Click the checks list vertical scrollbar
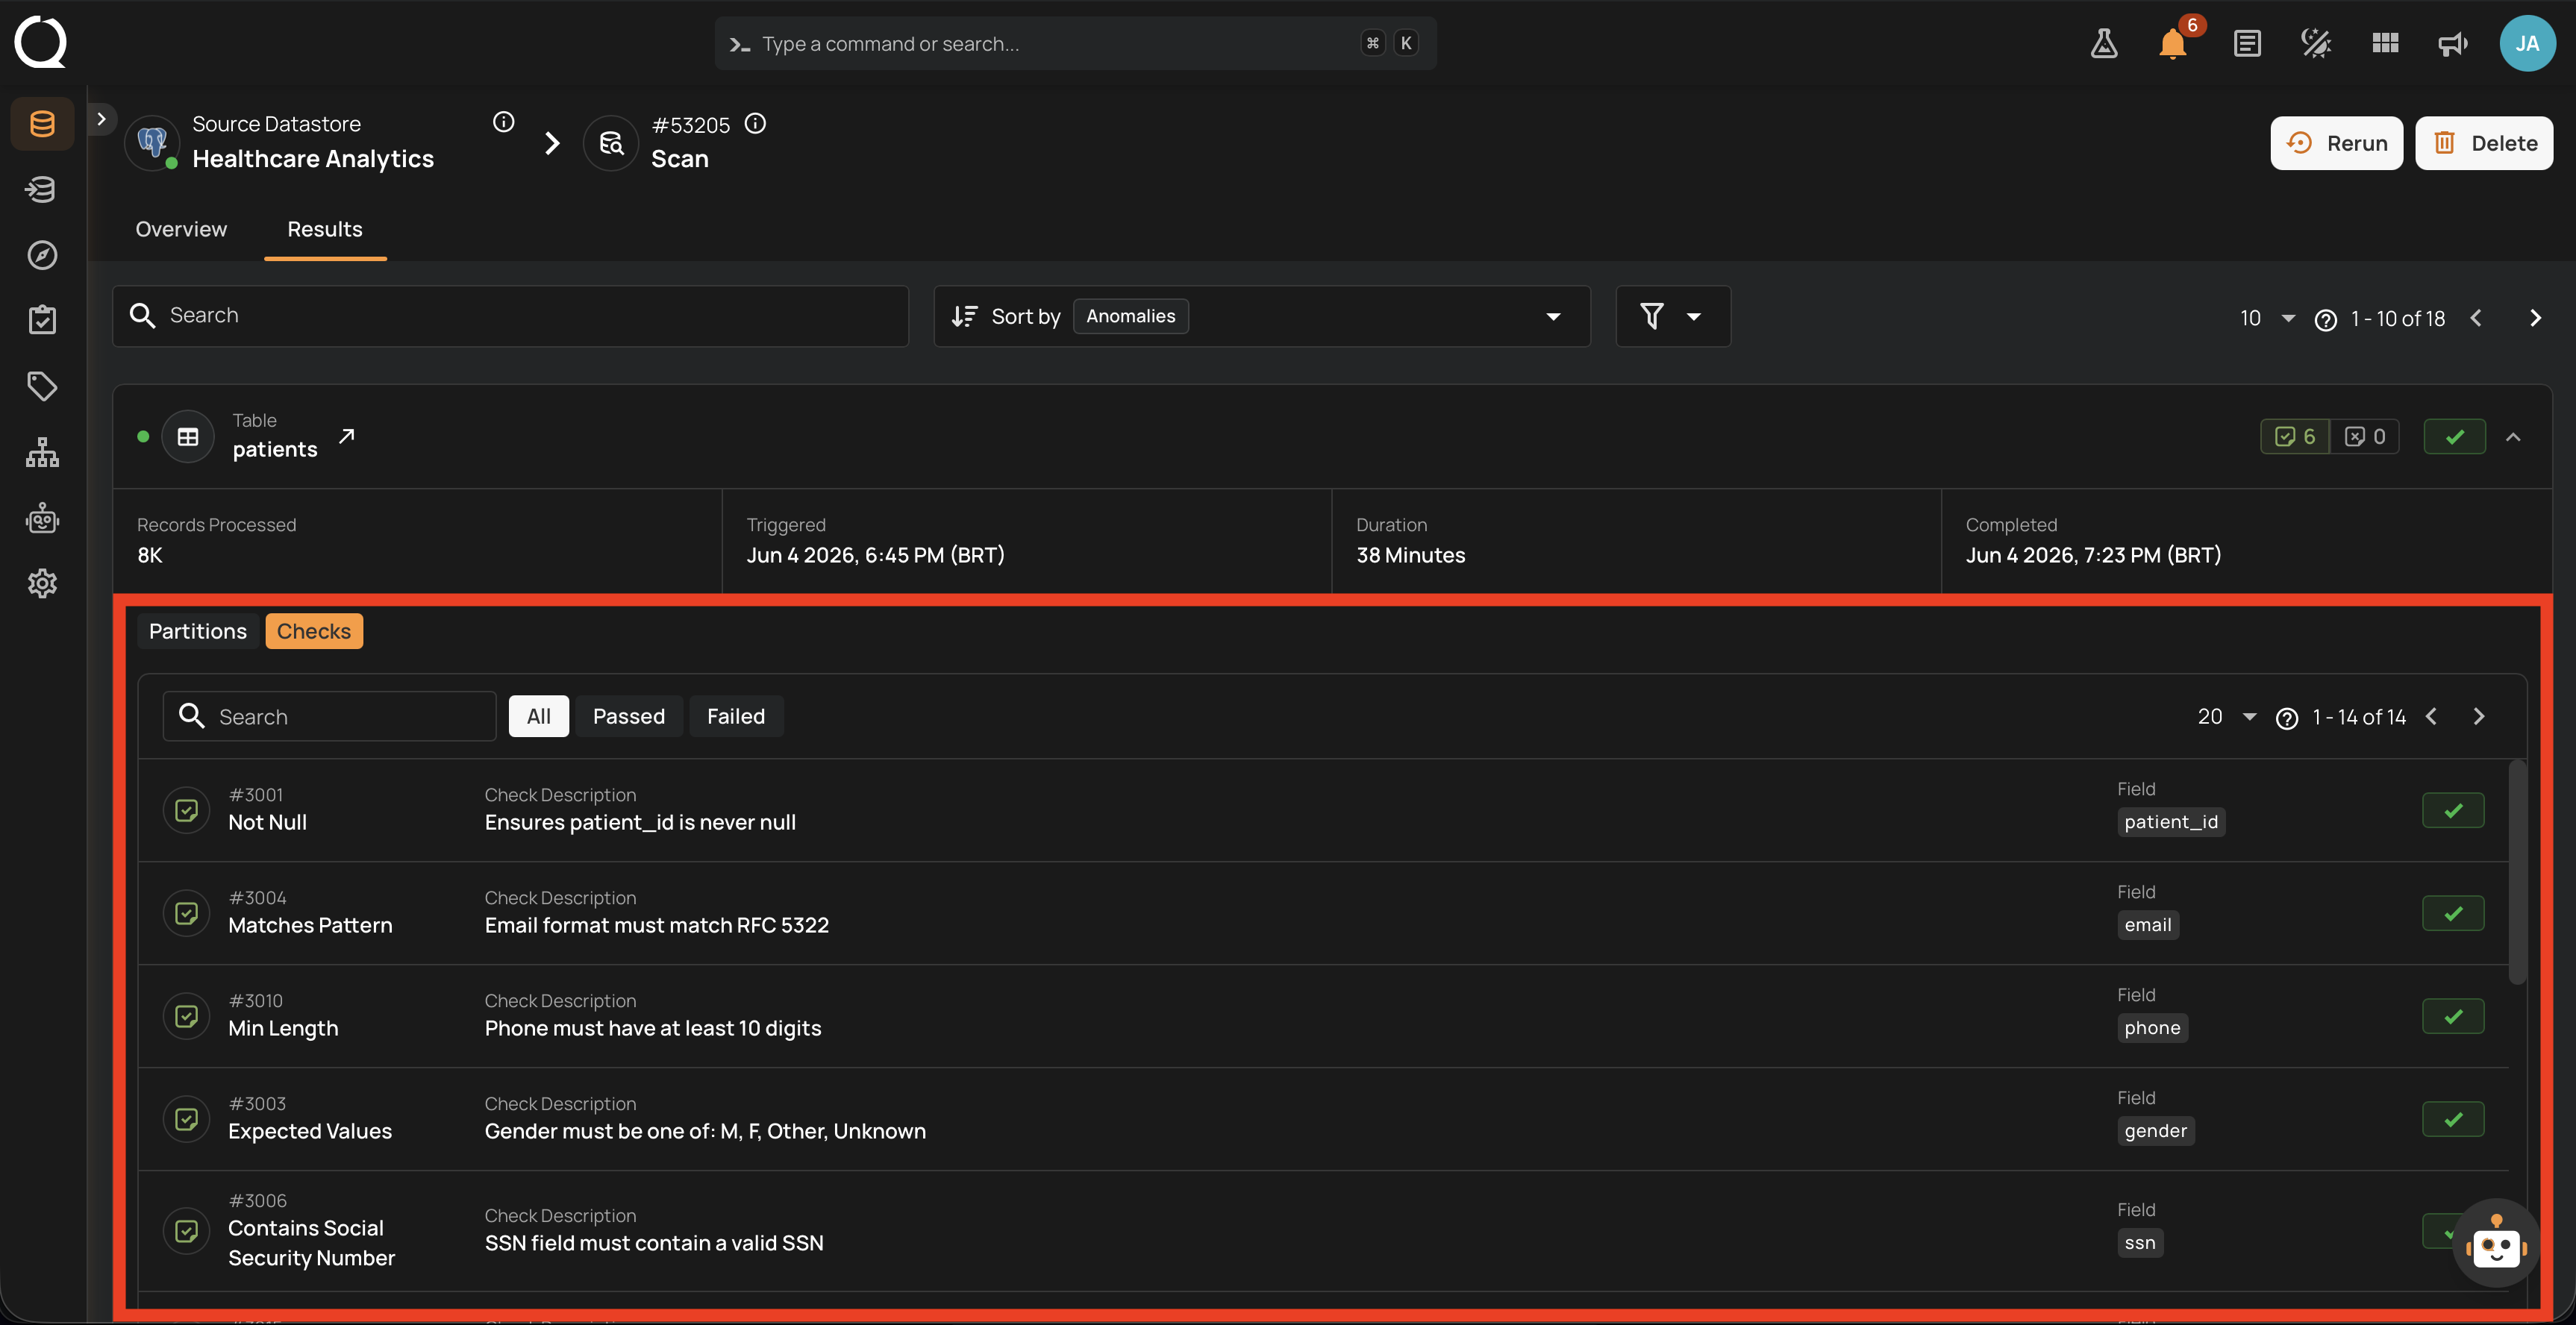The image size is (2576, 1325). click(x=2518, y=872)
